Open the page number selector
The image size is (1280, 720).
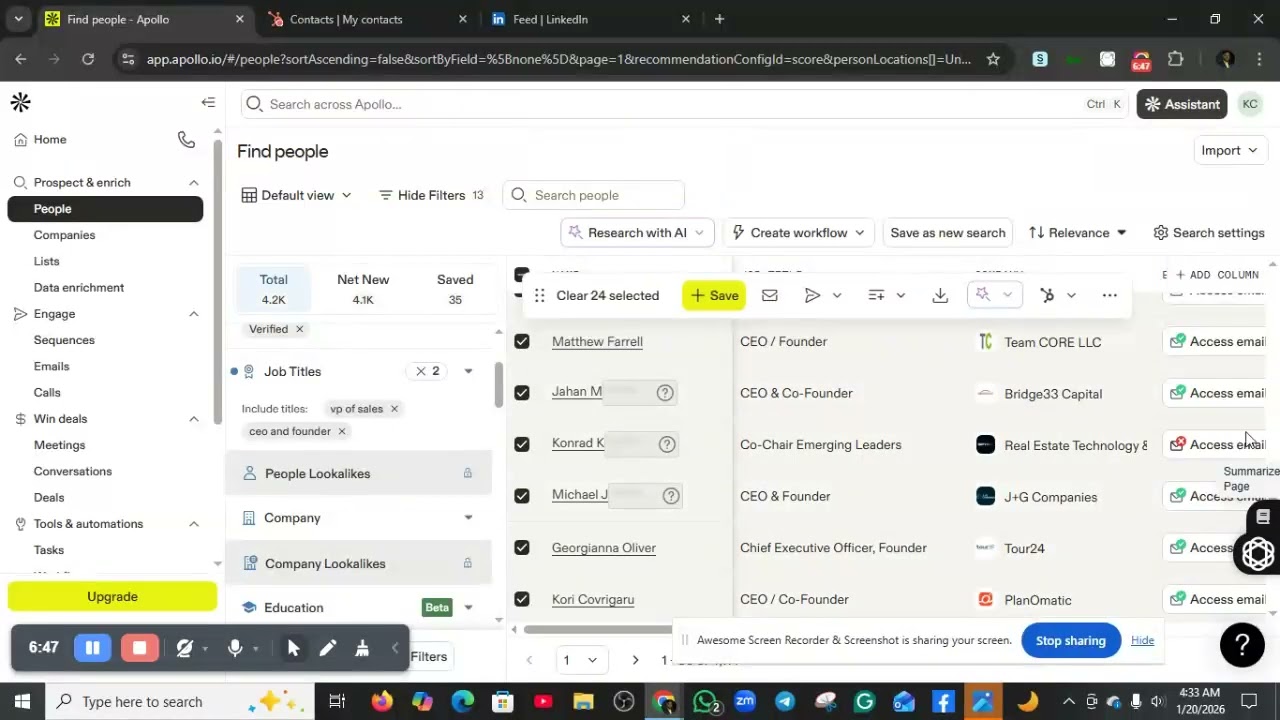[580, 660]
